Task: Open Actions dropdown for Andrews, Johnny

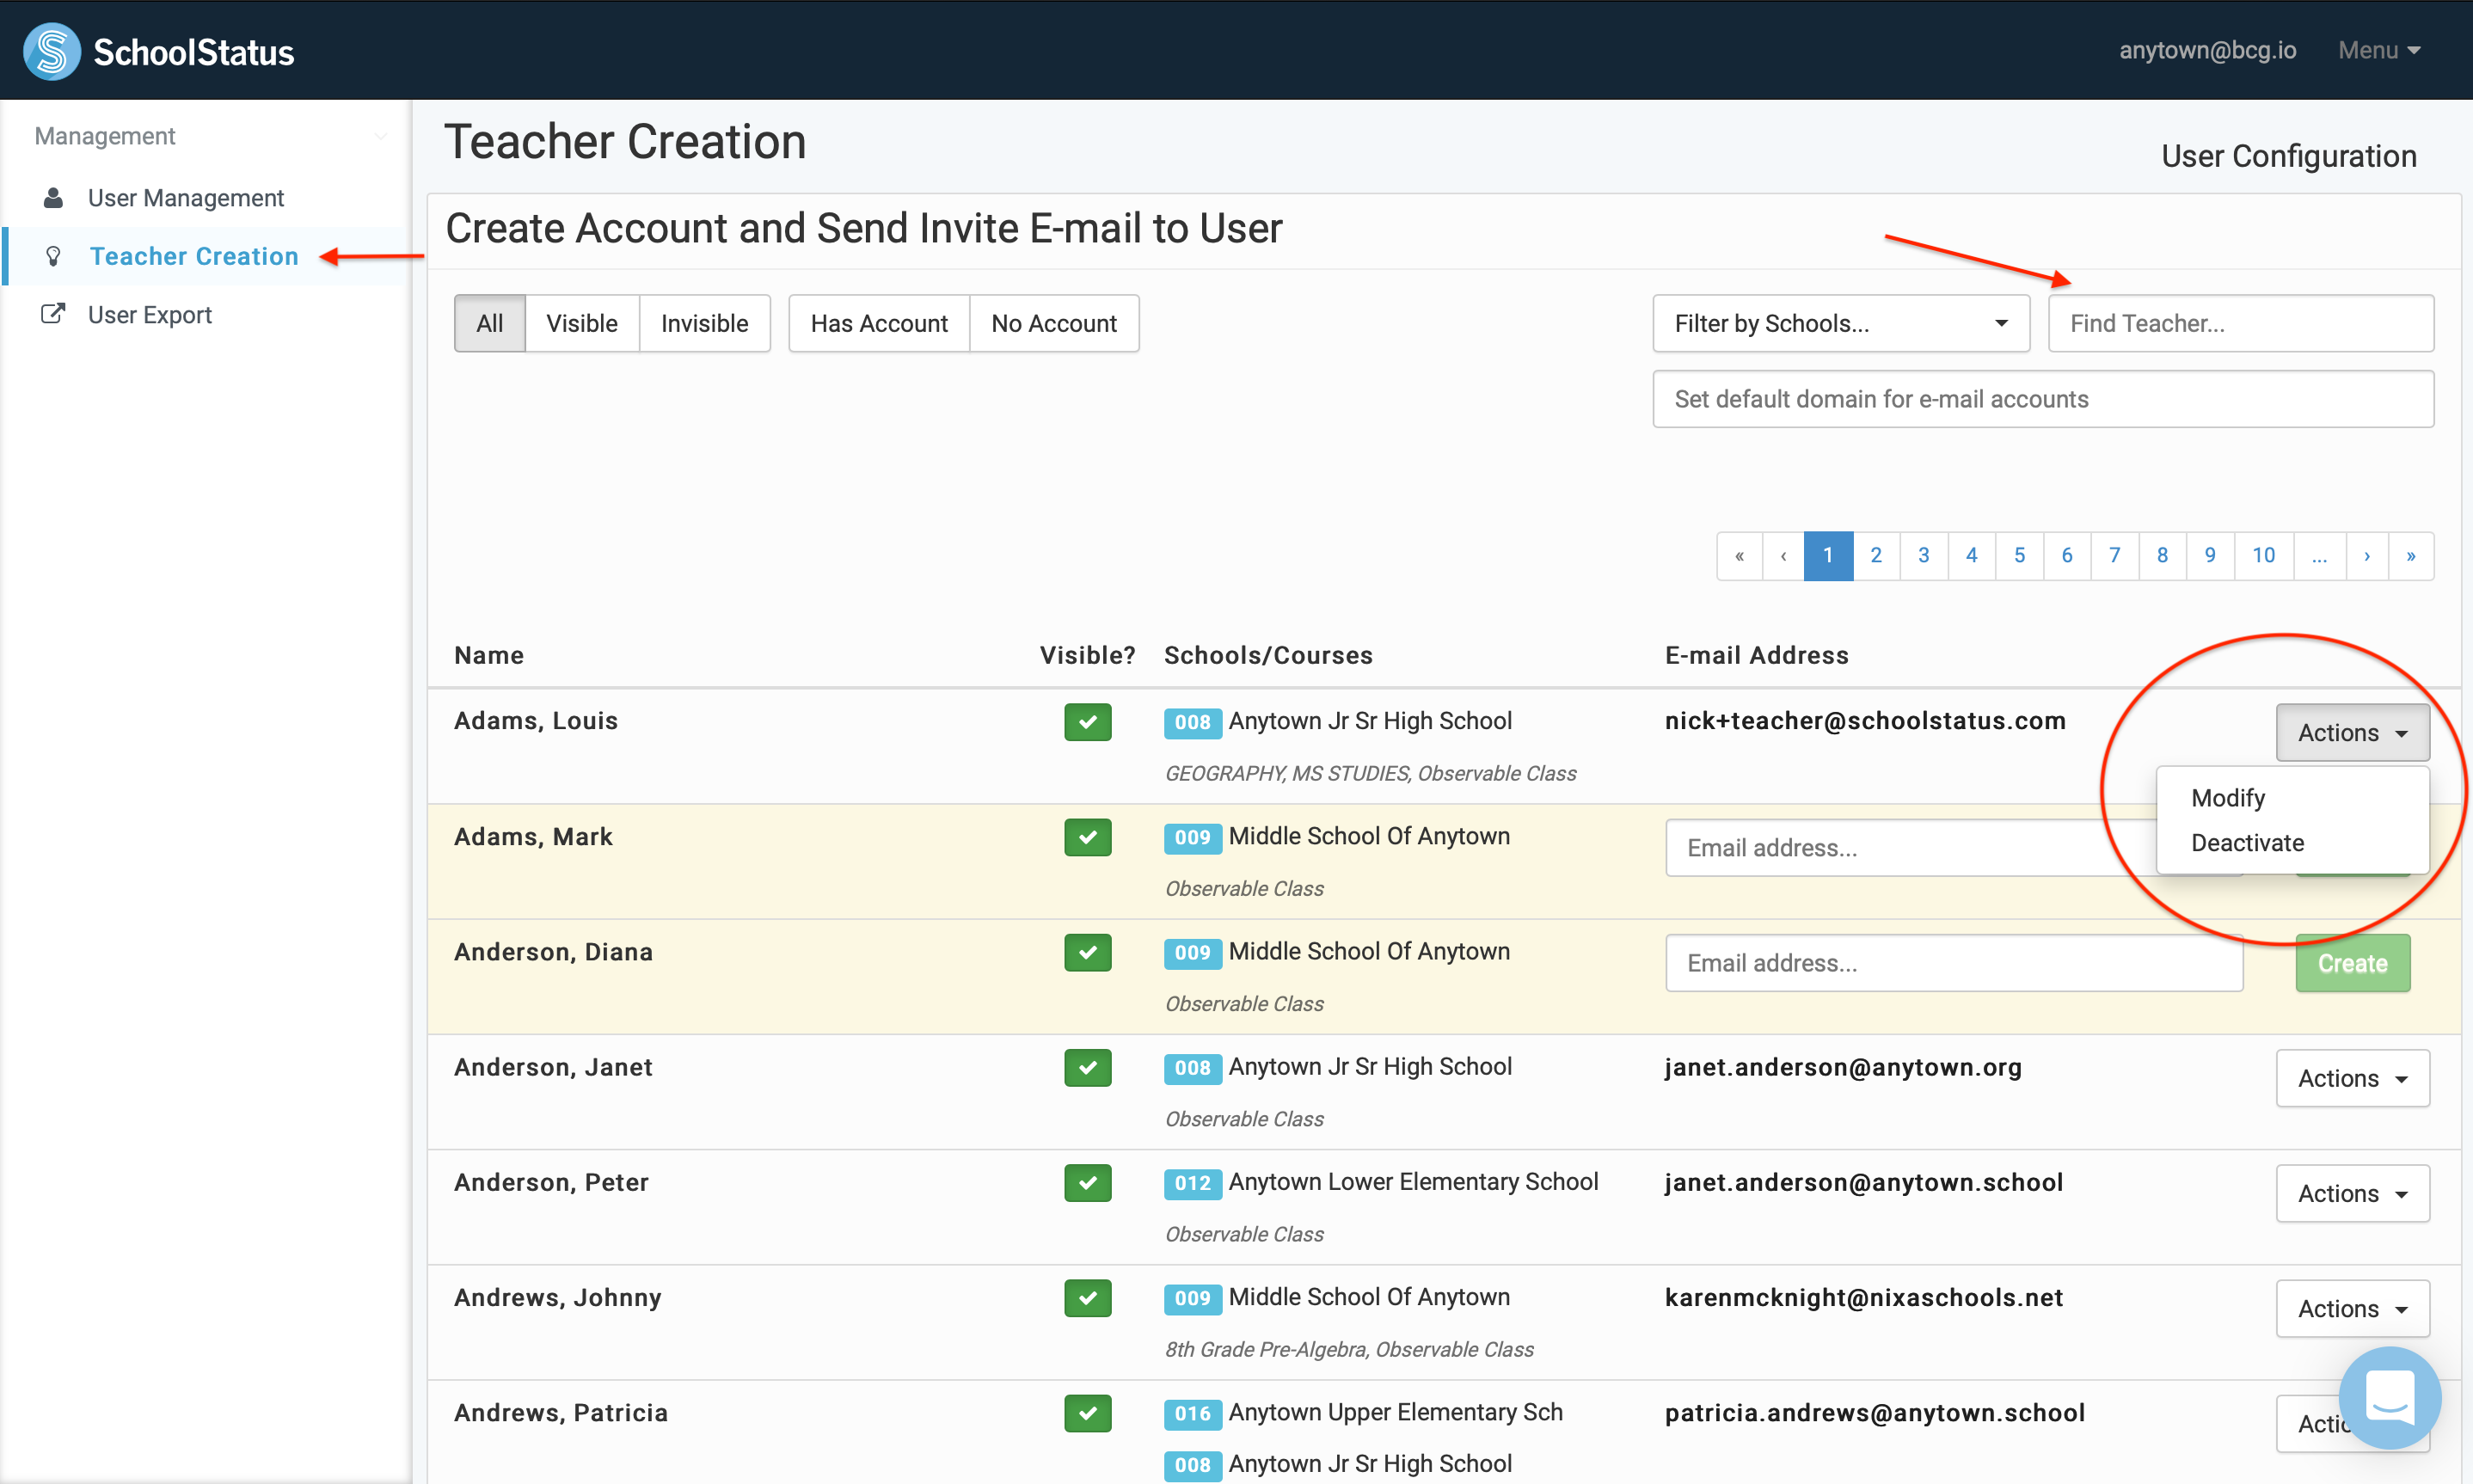Action: tap(2352, 1308)
